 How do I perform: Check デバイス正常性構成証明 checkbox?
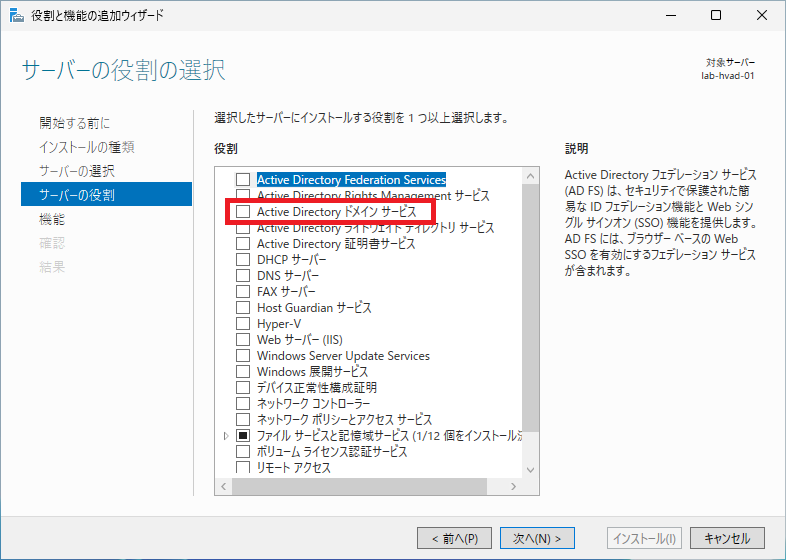pos(243,388)
